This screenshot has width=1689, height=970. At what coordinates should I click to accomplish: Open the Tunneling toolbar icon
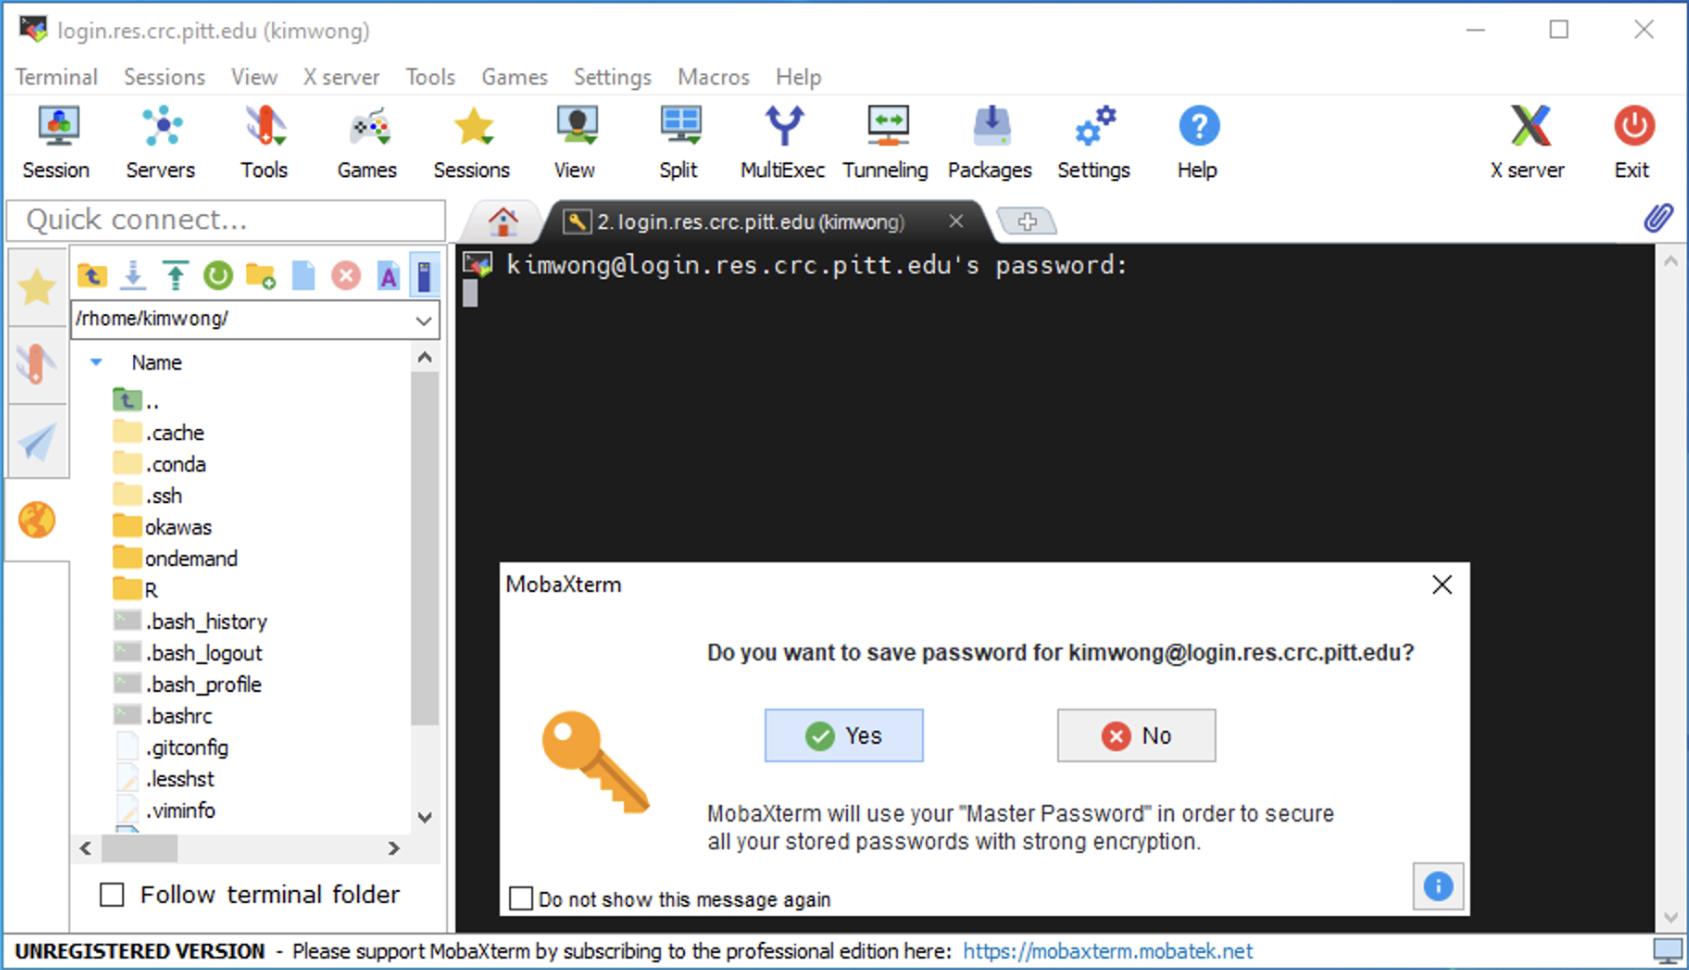pyautogui.click(x=886, y=143)
